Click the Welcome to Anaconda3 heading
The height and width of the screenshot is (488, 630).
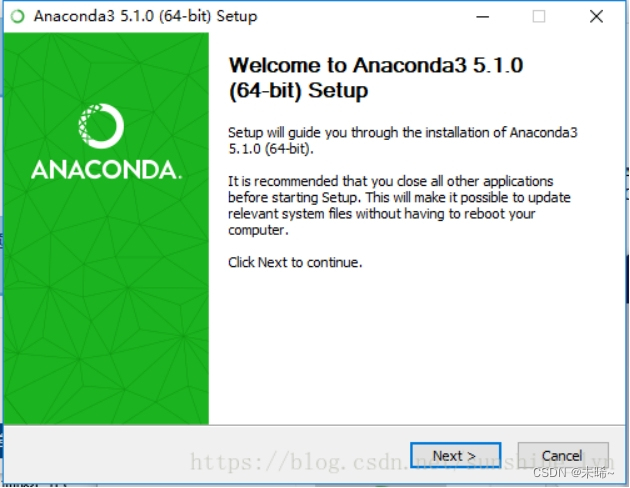pyautogui.click(x=376, y=78)
